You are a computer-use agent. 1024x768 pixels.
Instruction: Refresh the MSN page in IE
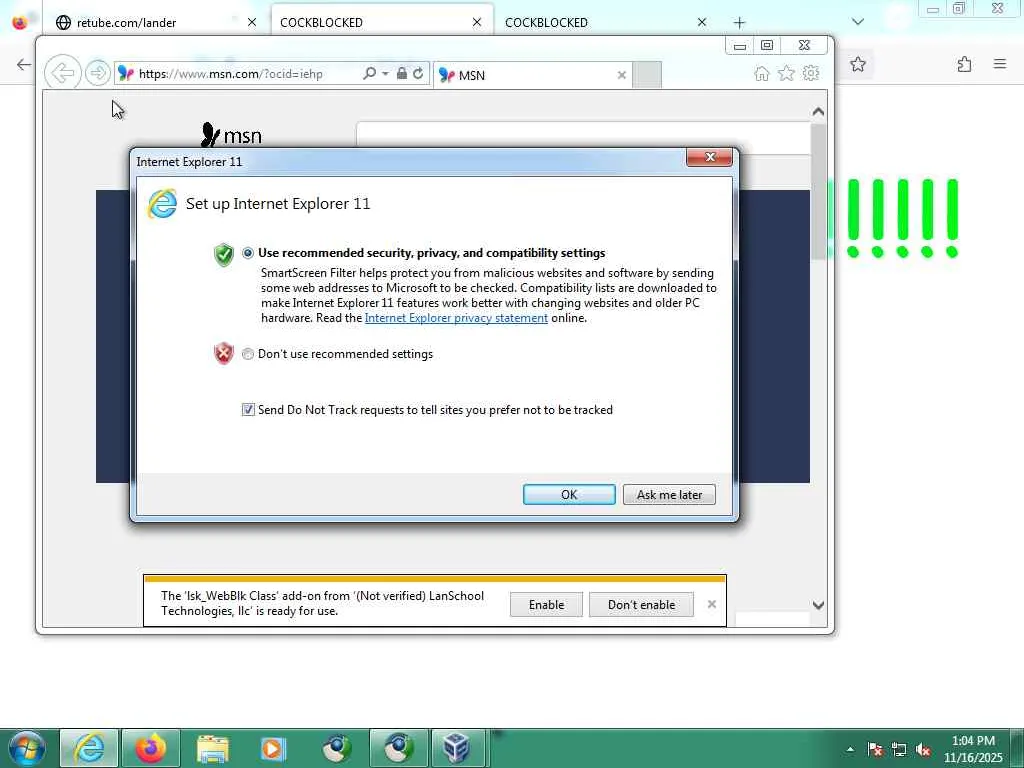pyautogui.click(x=418, y=73)
